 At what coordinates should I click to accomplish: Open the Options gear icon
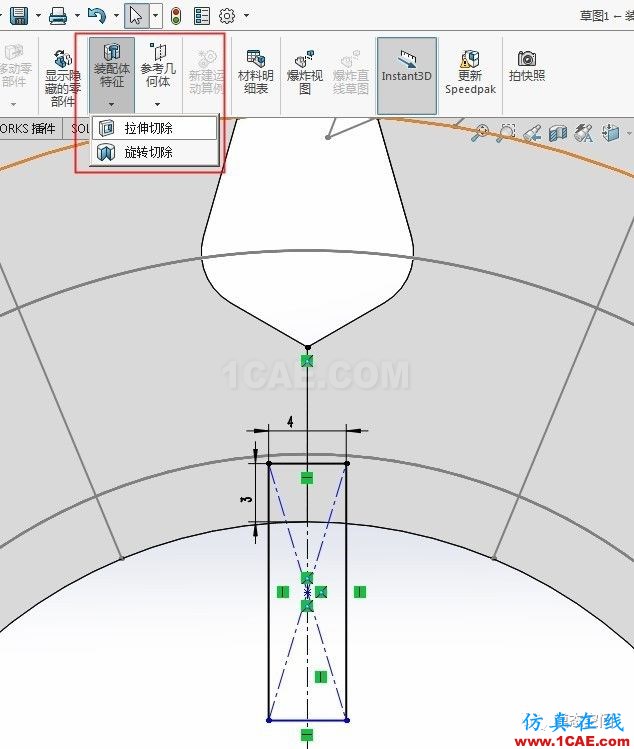pyautogui.click(x=227, y=16)
